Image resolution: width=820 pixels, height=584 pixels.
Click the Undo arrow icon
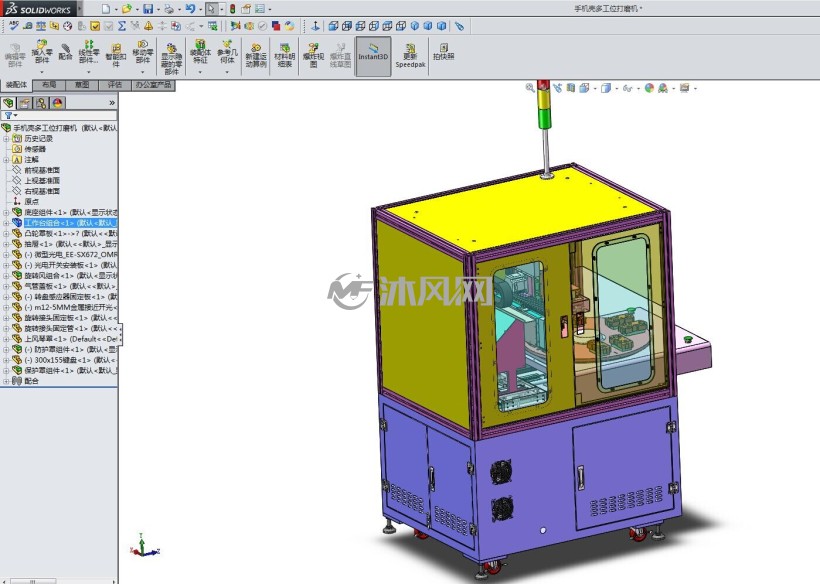coord(190,9)
